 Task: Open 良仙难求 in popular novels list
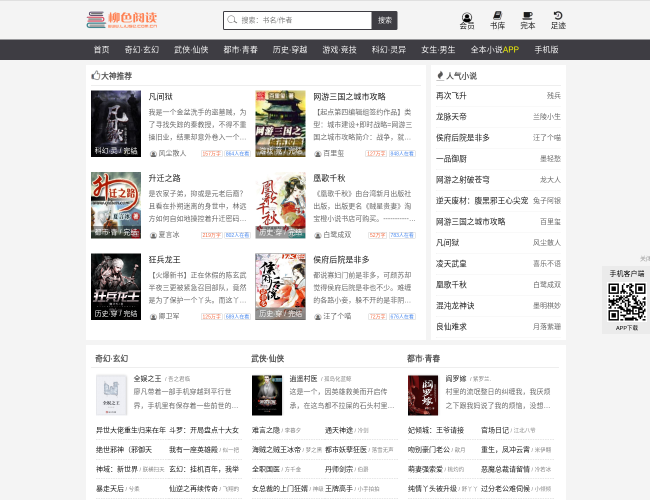(451, 327)
